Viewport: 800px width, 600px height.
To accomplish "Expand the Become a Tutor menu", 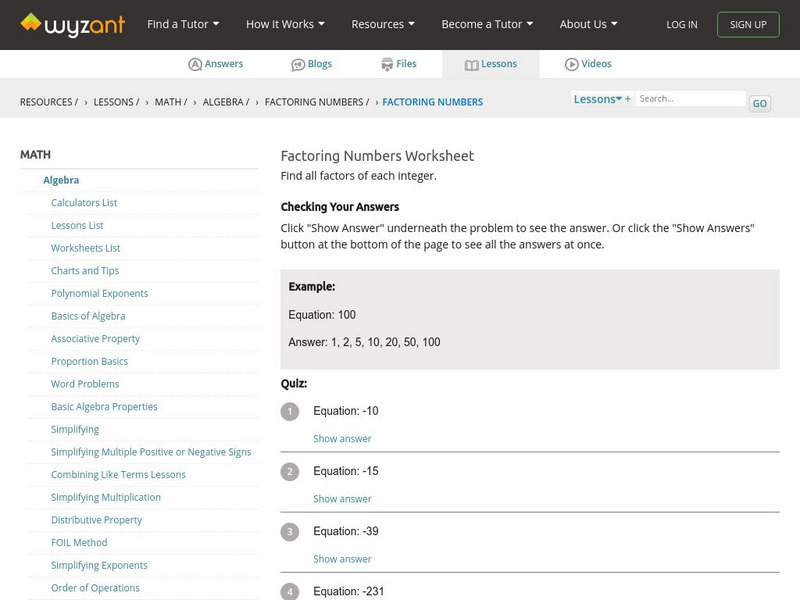I will [487, 24].
